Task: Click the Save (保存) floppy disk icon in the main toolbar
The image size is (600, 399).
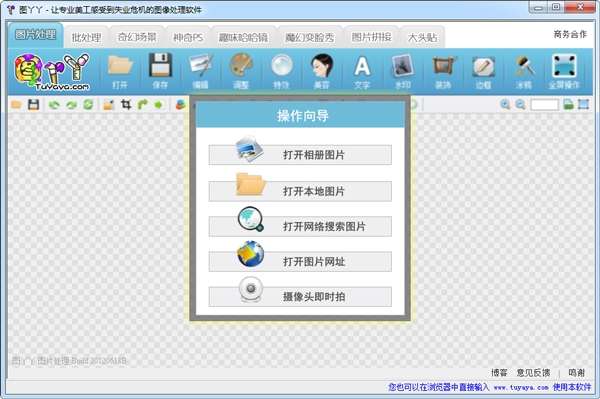Action: [160, 71]
